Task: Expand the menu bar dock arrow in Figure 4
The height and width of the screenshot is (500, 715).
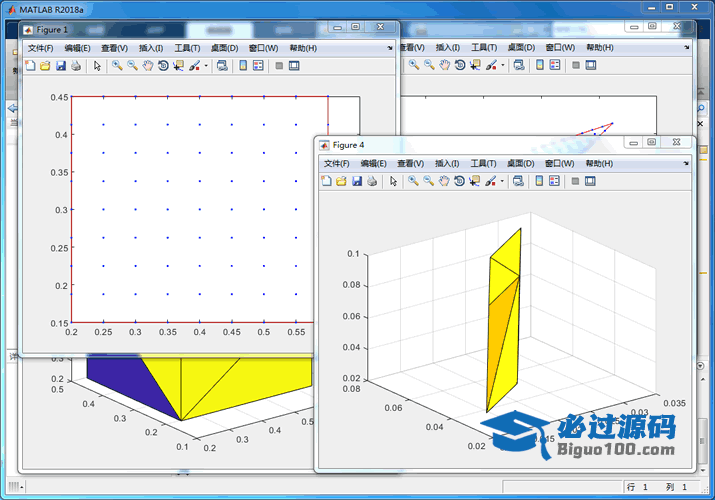Action: (x=685, y=163)
